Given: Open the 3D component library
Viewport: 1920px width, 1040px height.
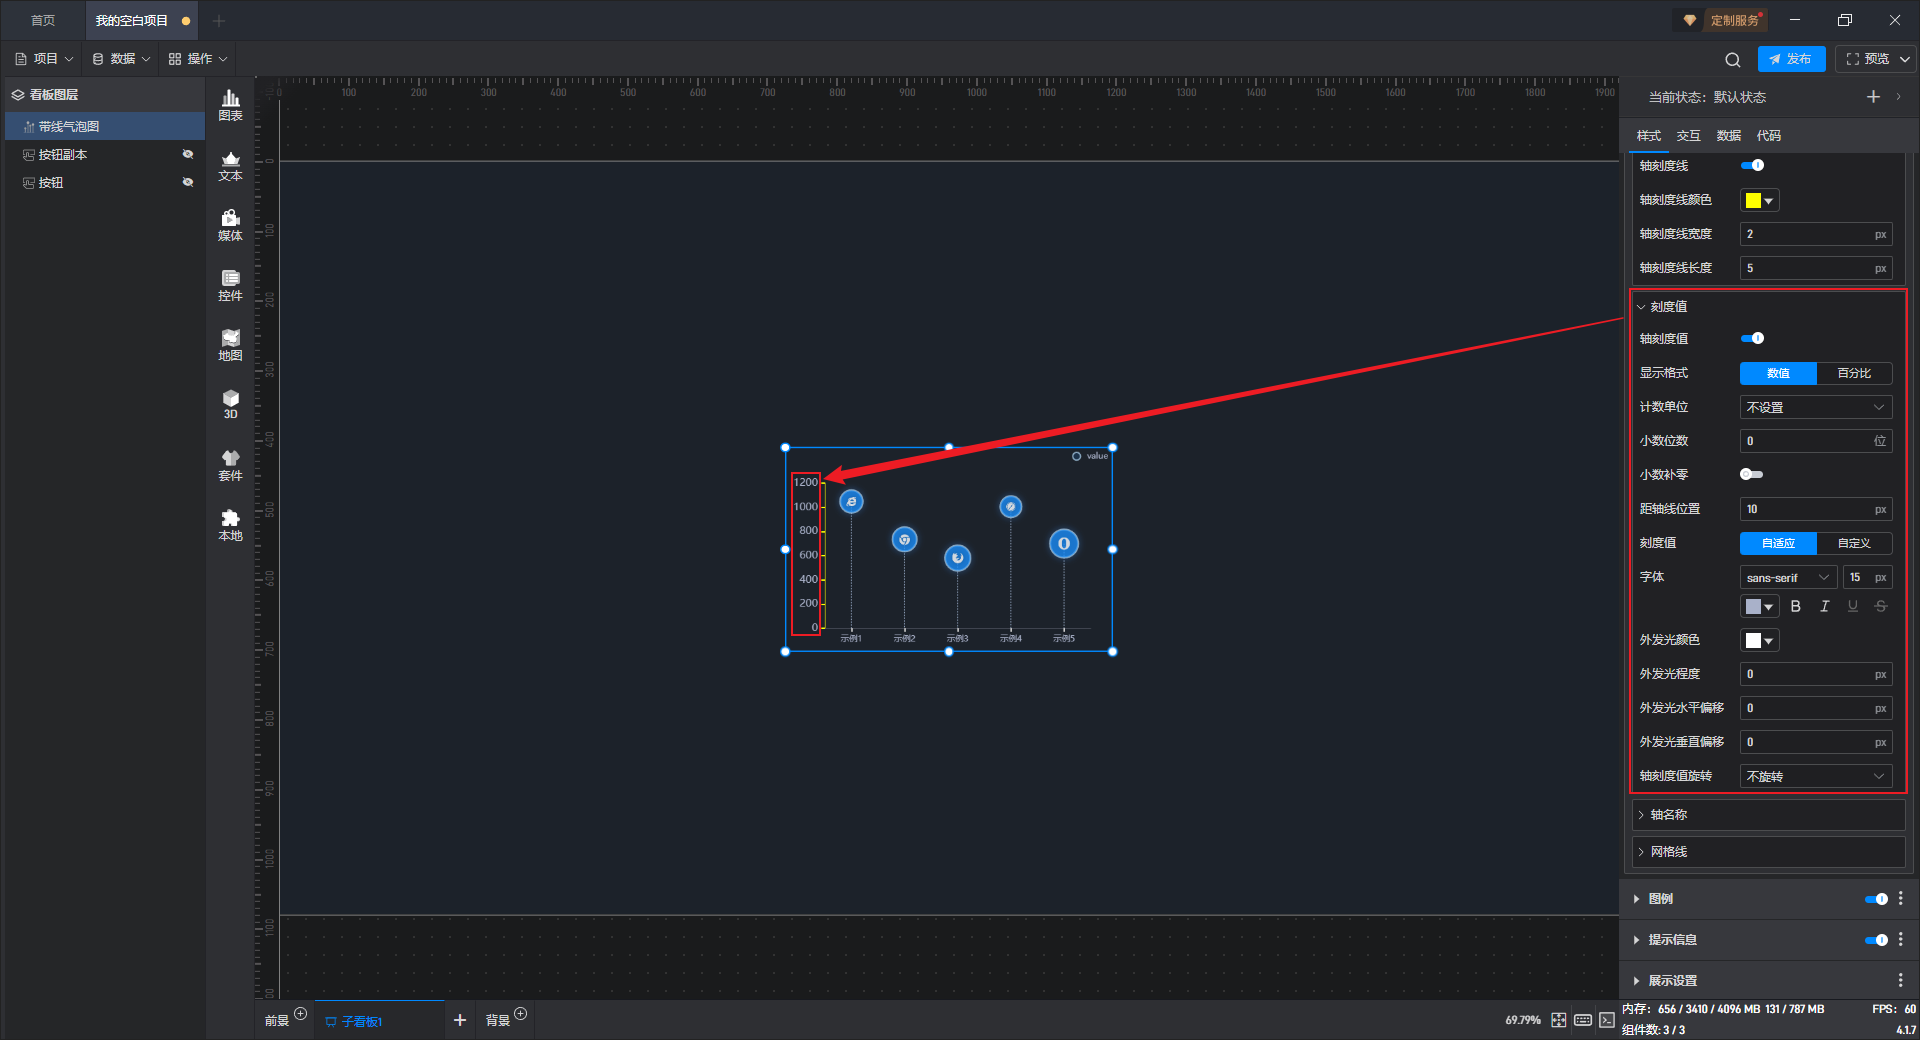Looking at the screenshot, I should 230,404.
